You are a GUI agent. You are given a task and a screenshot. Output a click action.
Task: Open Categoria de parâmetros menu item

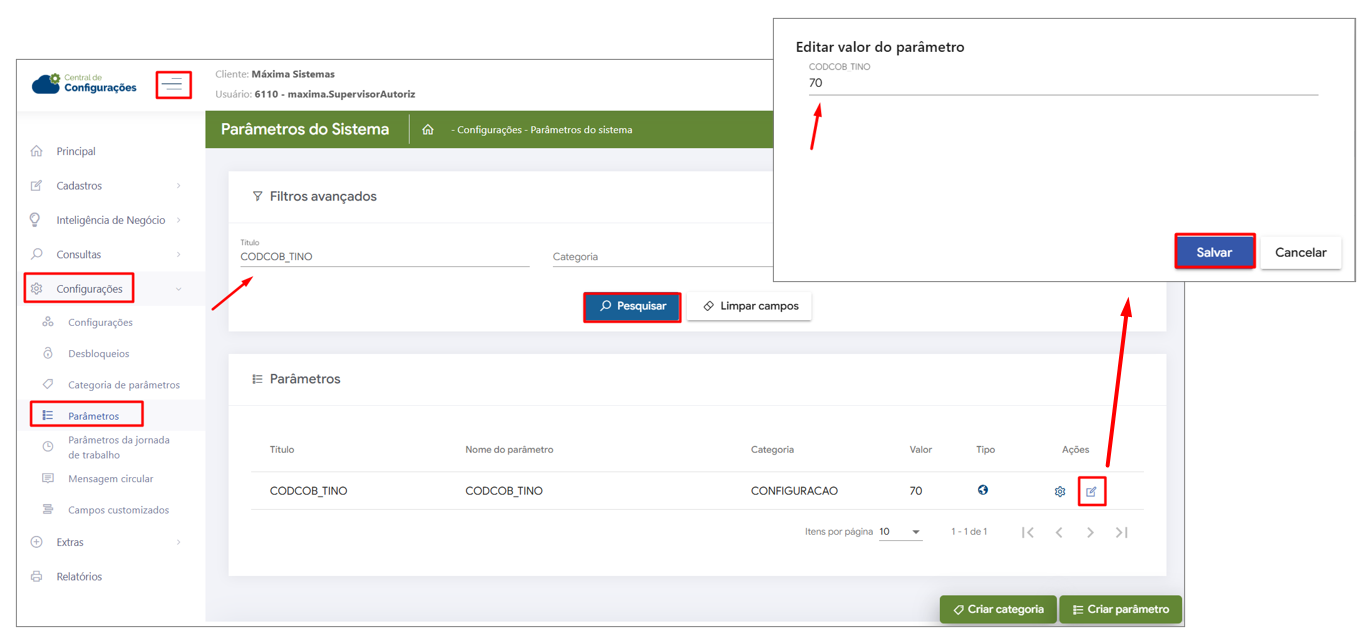pyautogui.click(x=124, y=385)
